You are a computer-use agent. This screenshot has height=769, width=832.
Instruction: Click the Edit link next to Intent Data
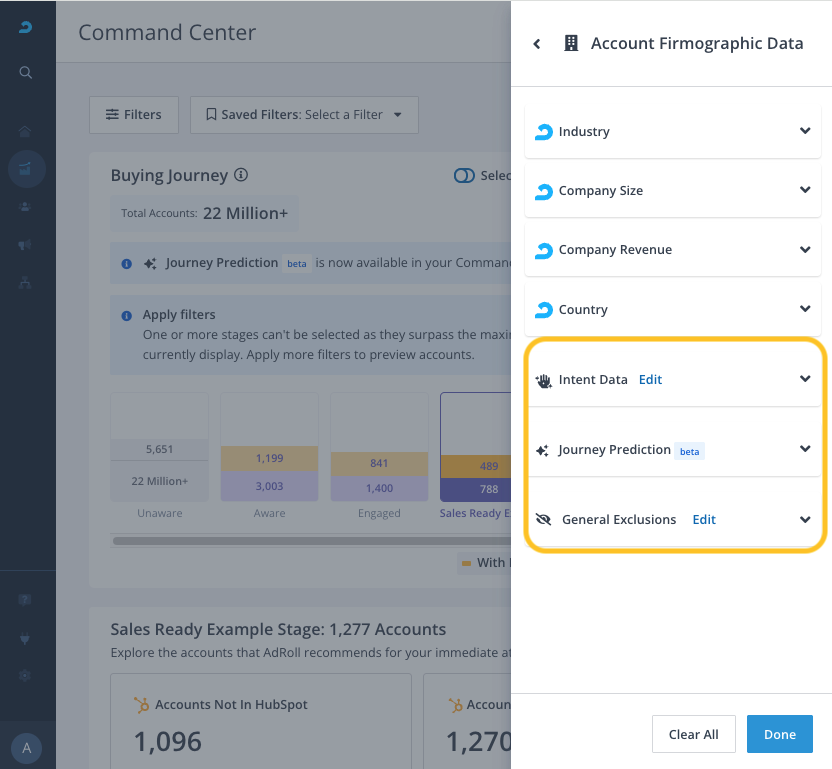pos(650,380)
